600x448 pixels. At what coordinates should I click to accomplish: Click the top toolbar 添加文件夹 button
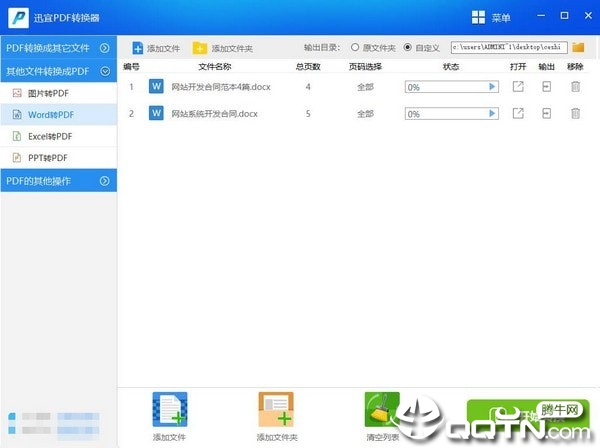[x=222, y=48]
